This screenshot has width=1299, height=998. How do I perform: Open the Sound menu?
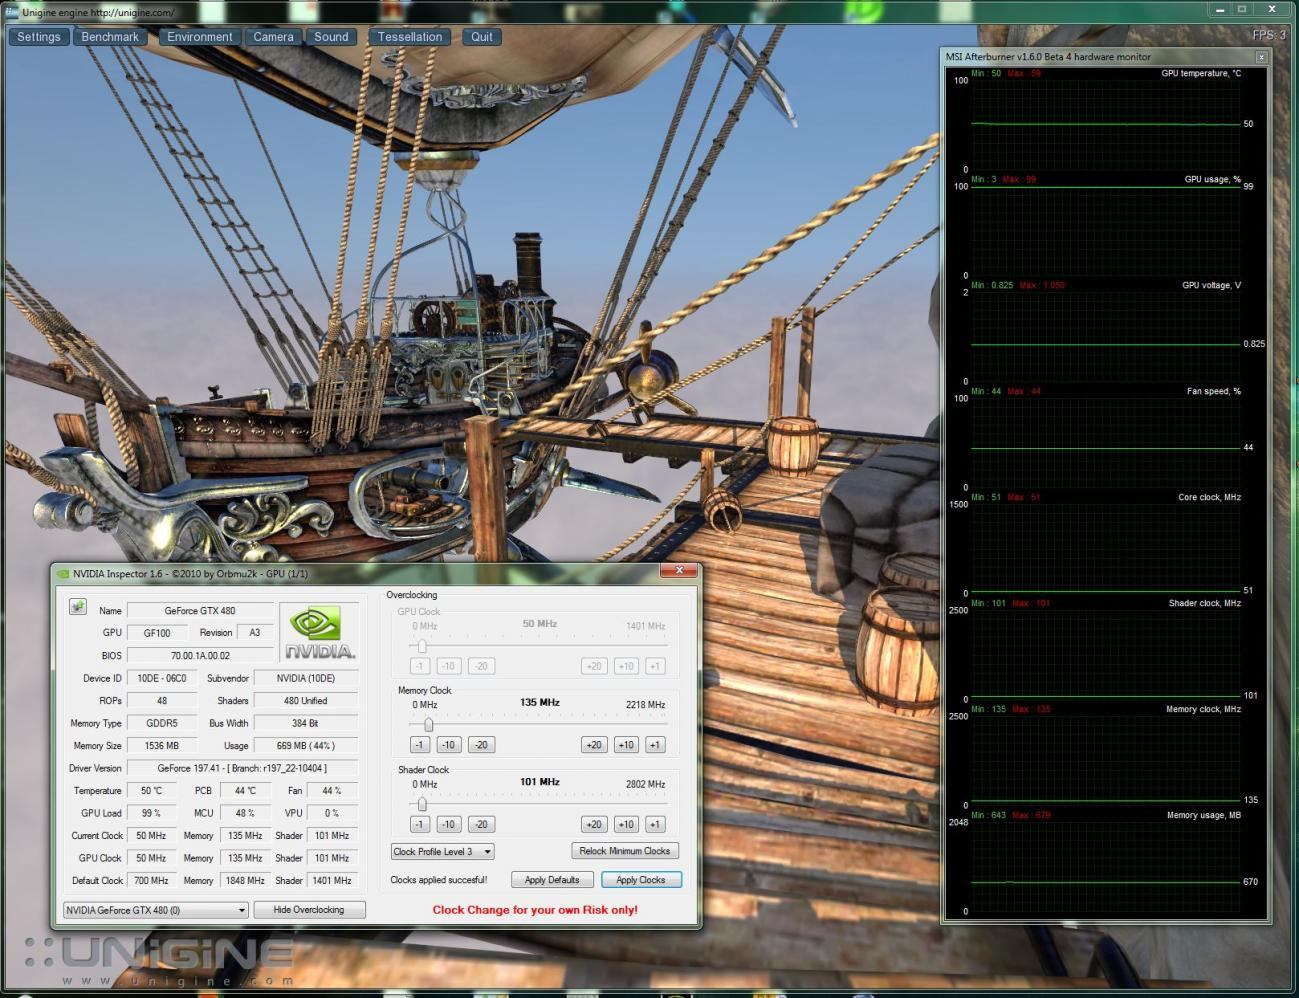tap(331, 37)
